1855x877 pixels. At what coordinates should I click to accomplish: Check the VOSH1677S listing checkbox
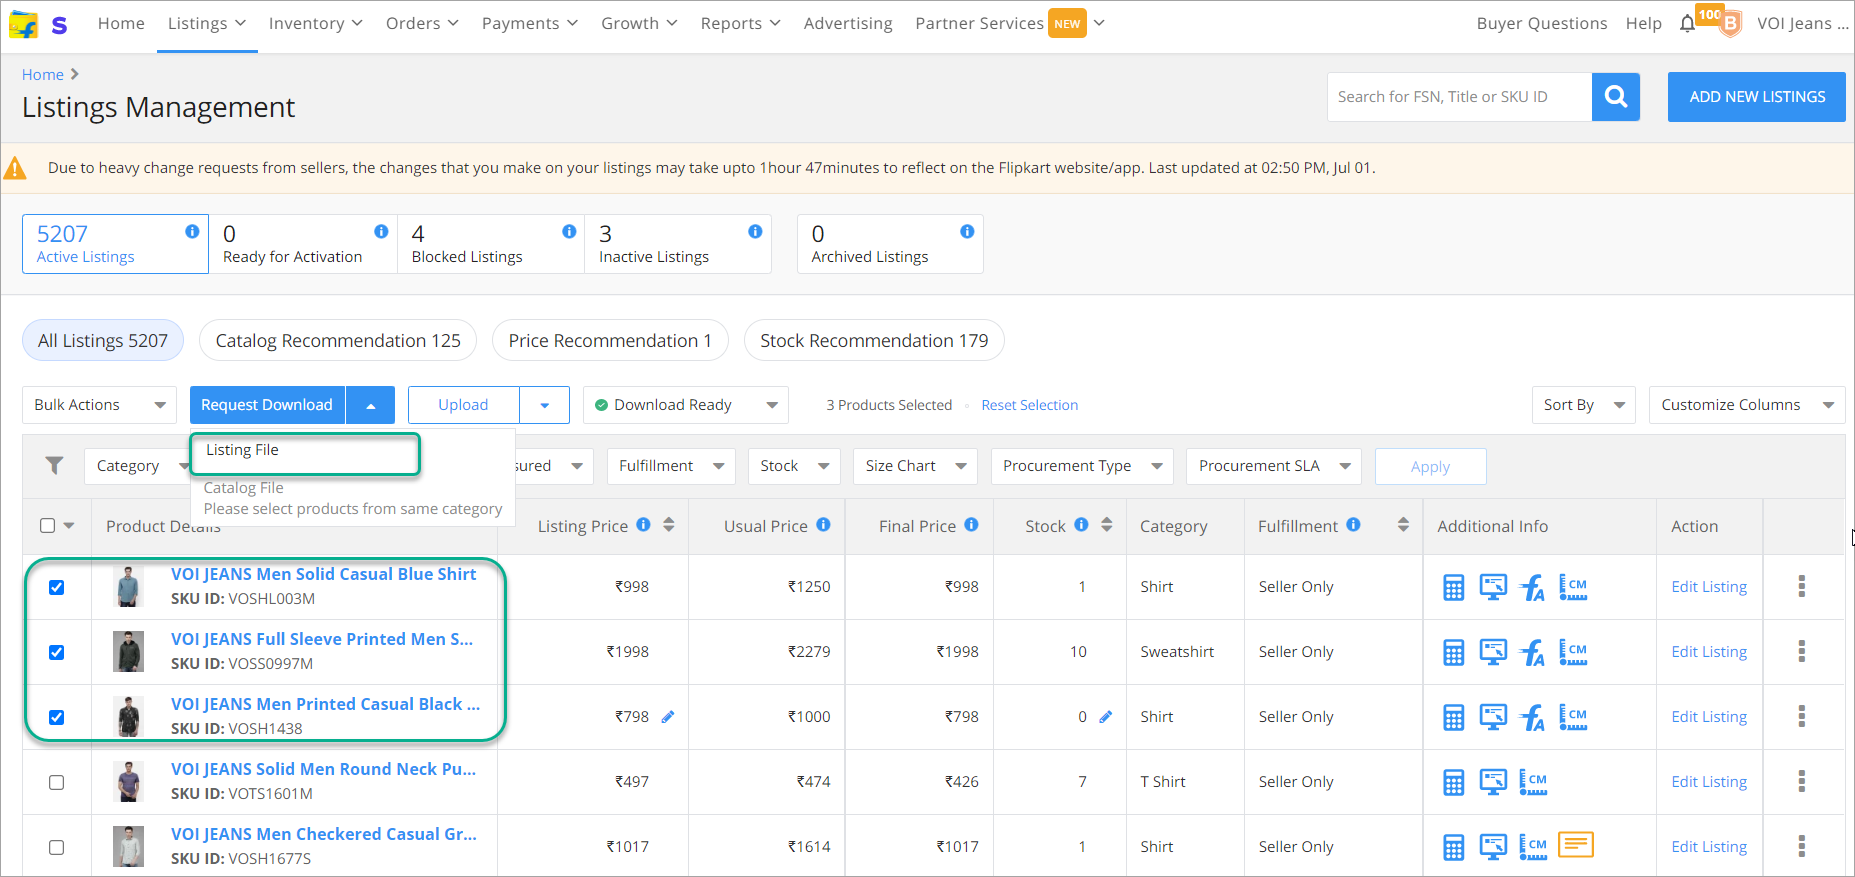pos(57,847)
